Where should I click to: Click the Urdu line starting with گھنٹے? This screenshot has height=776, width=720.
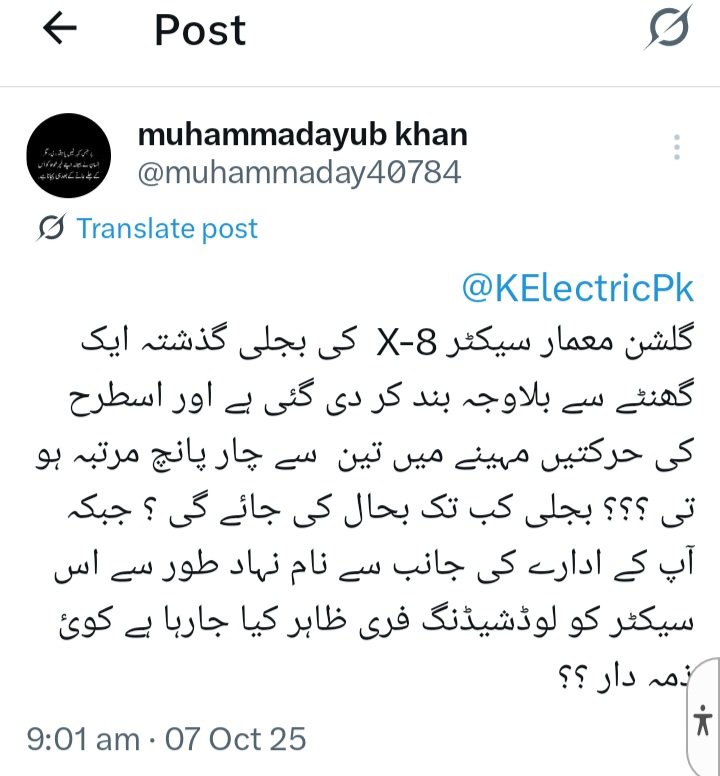point(381,398)
